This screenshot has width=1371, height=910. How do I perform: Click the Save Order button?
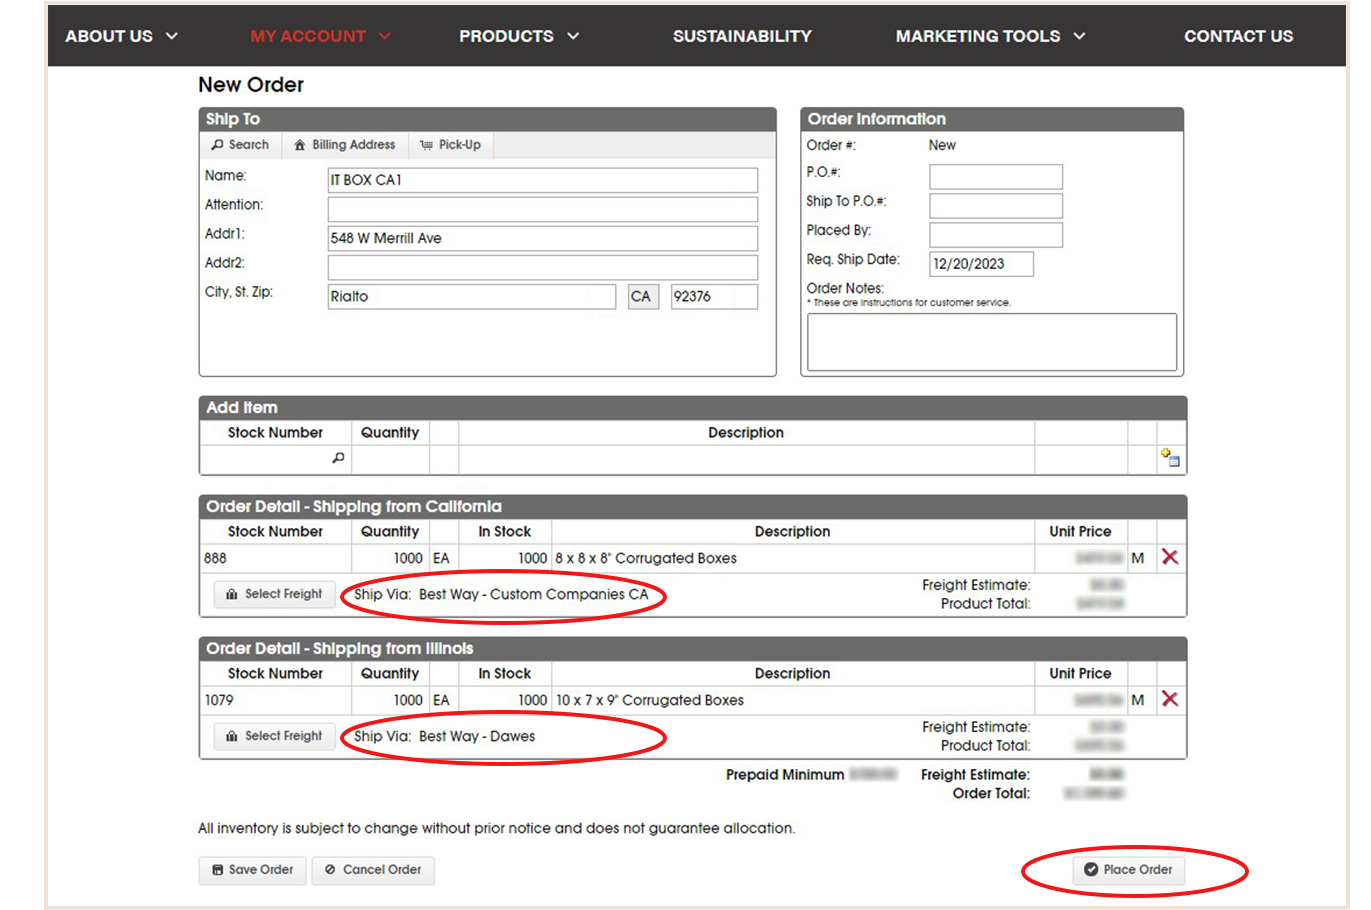coord(253,870)
